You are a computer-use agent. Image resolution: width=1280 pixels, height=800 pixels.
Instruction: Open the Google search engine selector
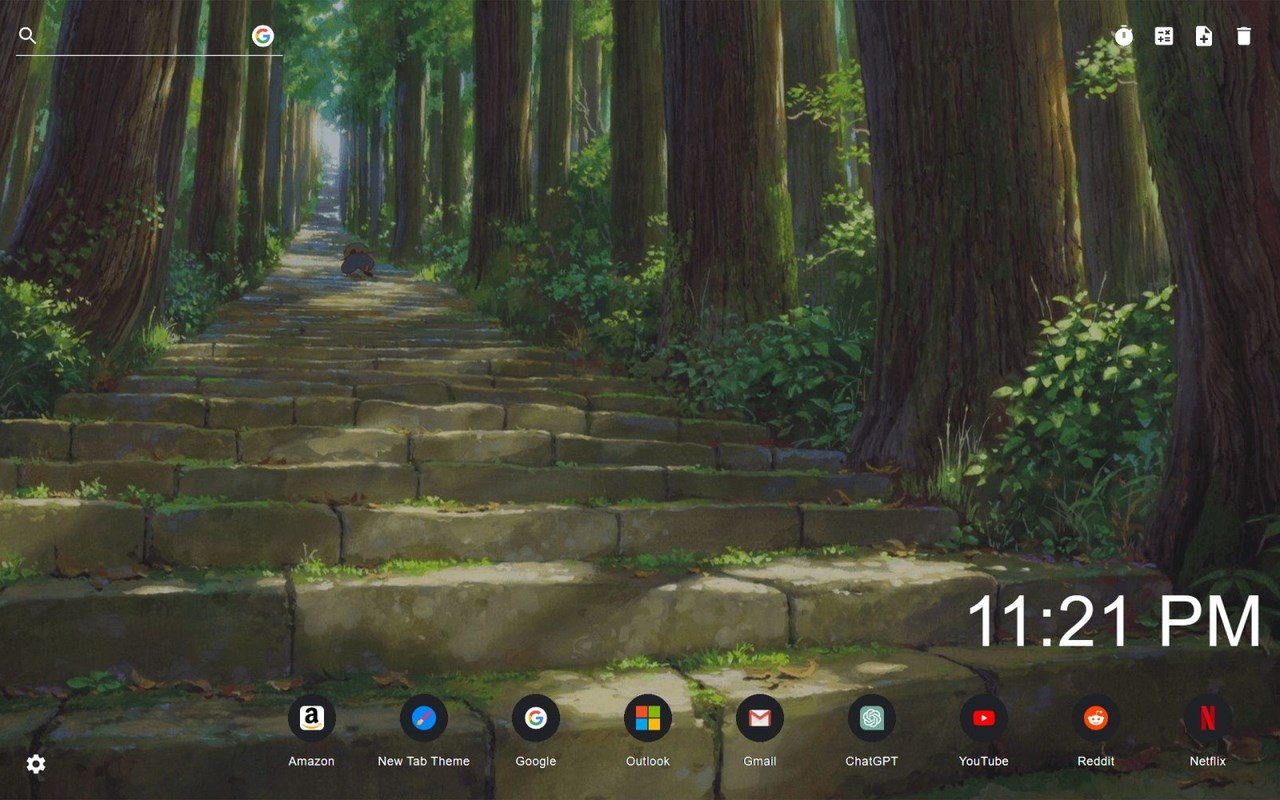point(263,36)
